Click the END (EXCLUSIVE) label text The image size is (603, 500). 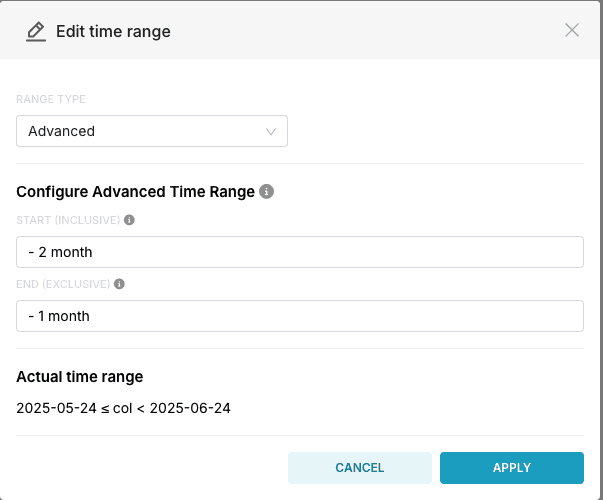coord(63,284)
